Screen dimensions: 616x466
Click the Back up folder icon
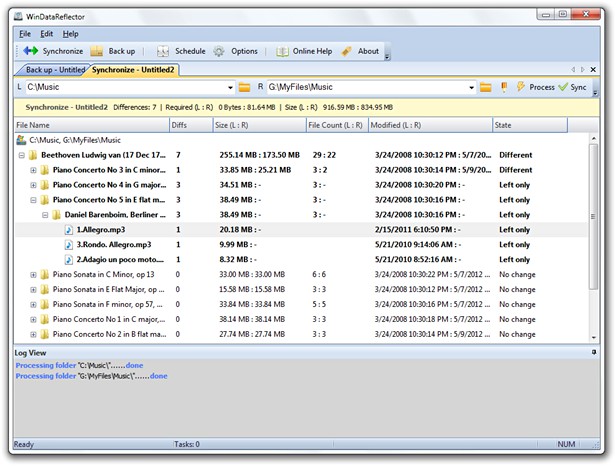pyautogui.click(x=97, y=51)
